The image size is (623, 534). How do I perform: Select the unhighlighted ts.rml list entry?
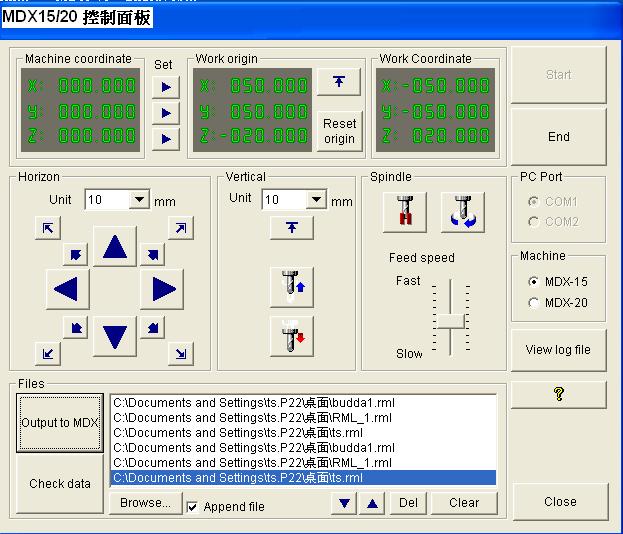[303, 433]
